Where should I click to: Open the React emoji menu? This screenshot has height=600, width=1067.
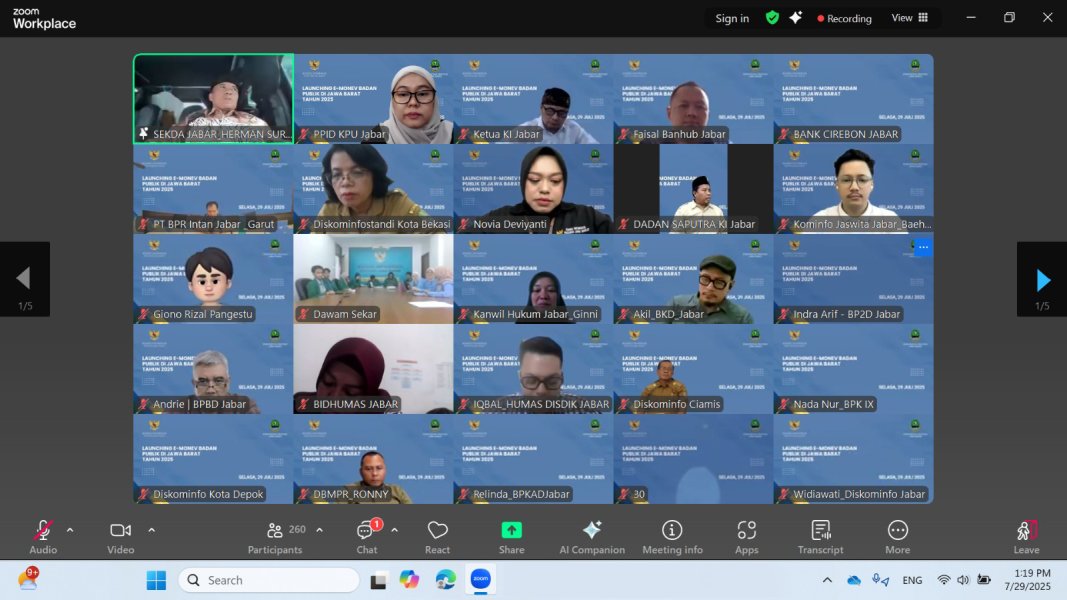(437, 537)
